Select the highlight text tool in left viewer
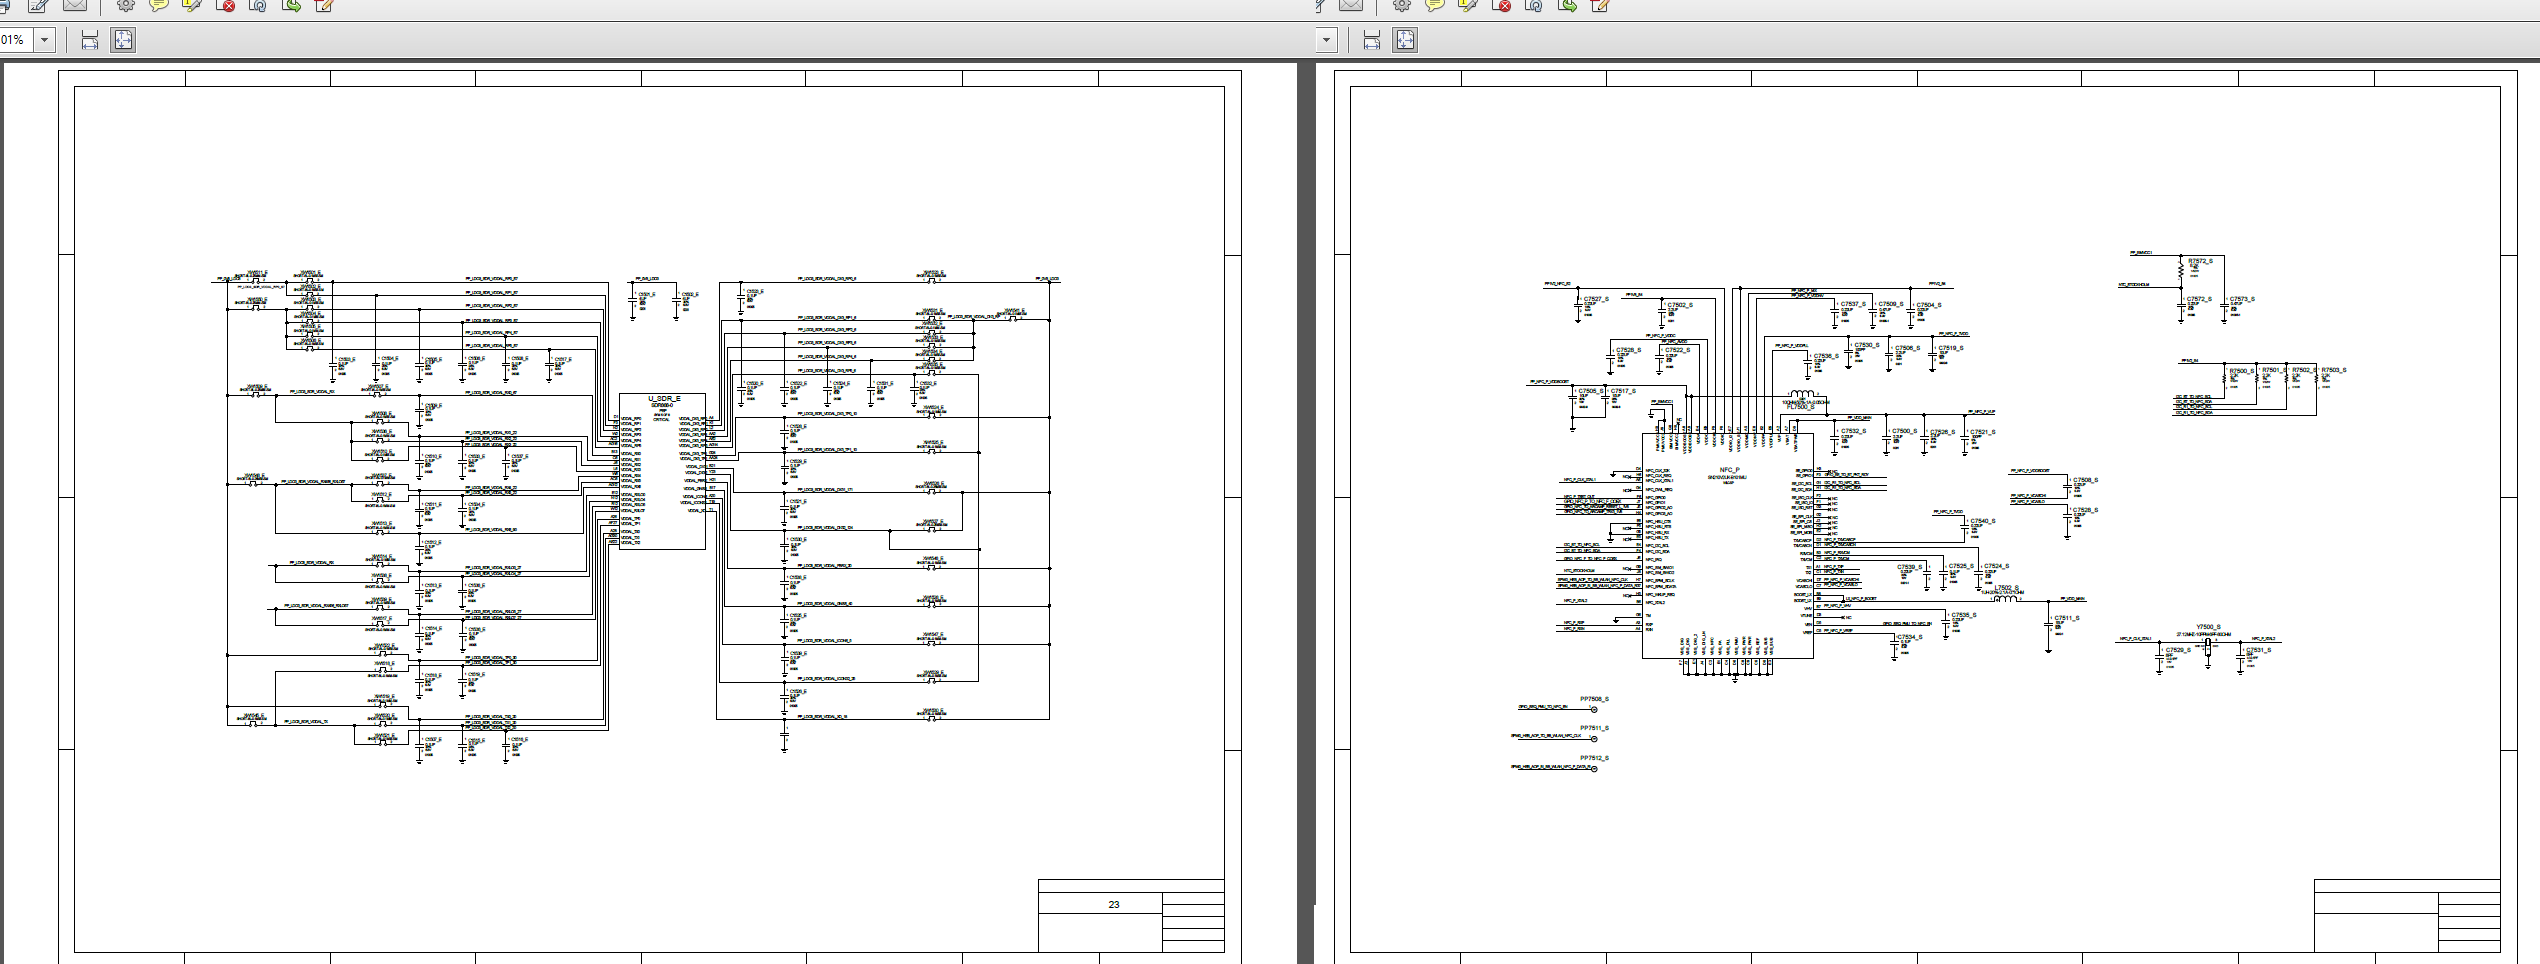This screenshot has width=2540, height=964. 192,5
